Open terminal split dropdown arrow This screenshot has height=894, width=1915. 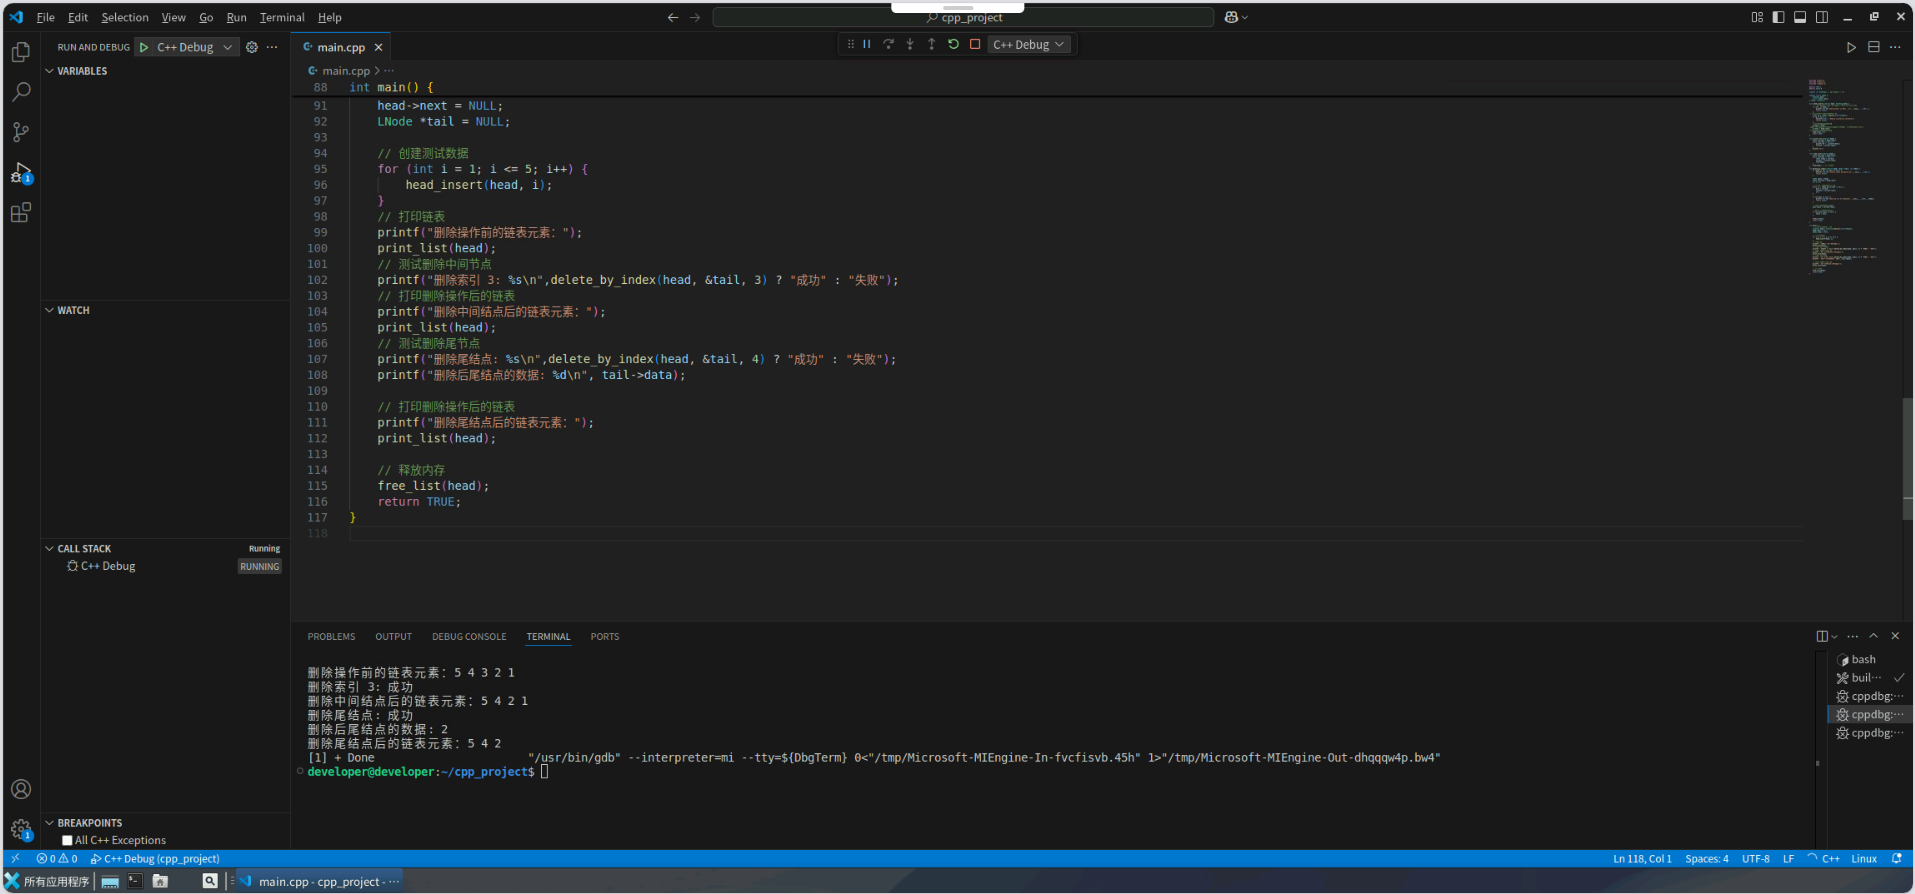coord(1834,636)
